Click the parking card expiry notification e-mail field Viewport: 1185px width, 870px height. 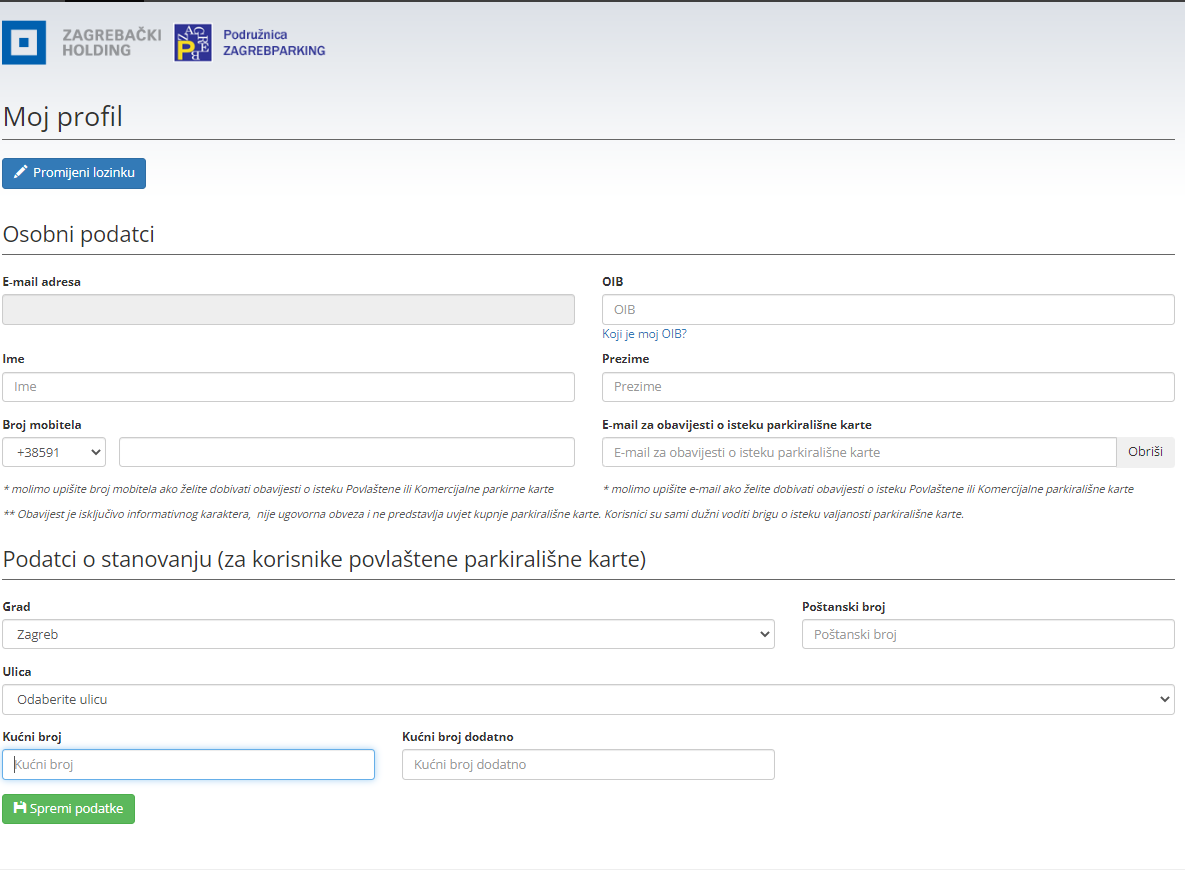click(x=858, y=452)
